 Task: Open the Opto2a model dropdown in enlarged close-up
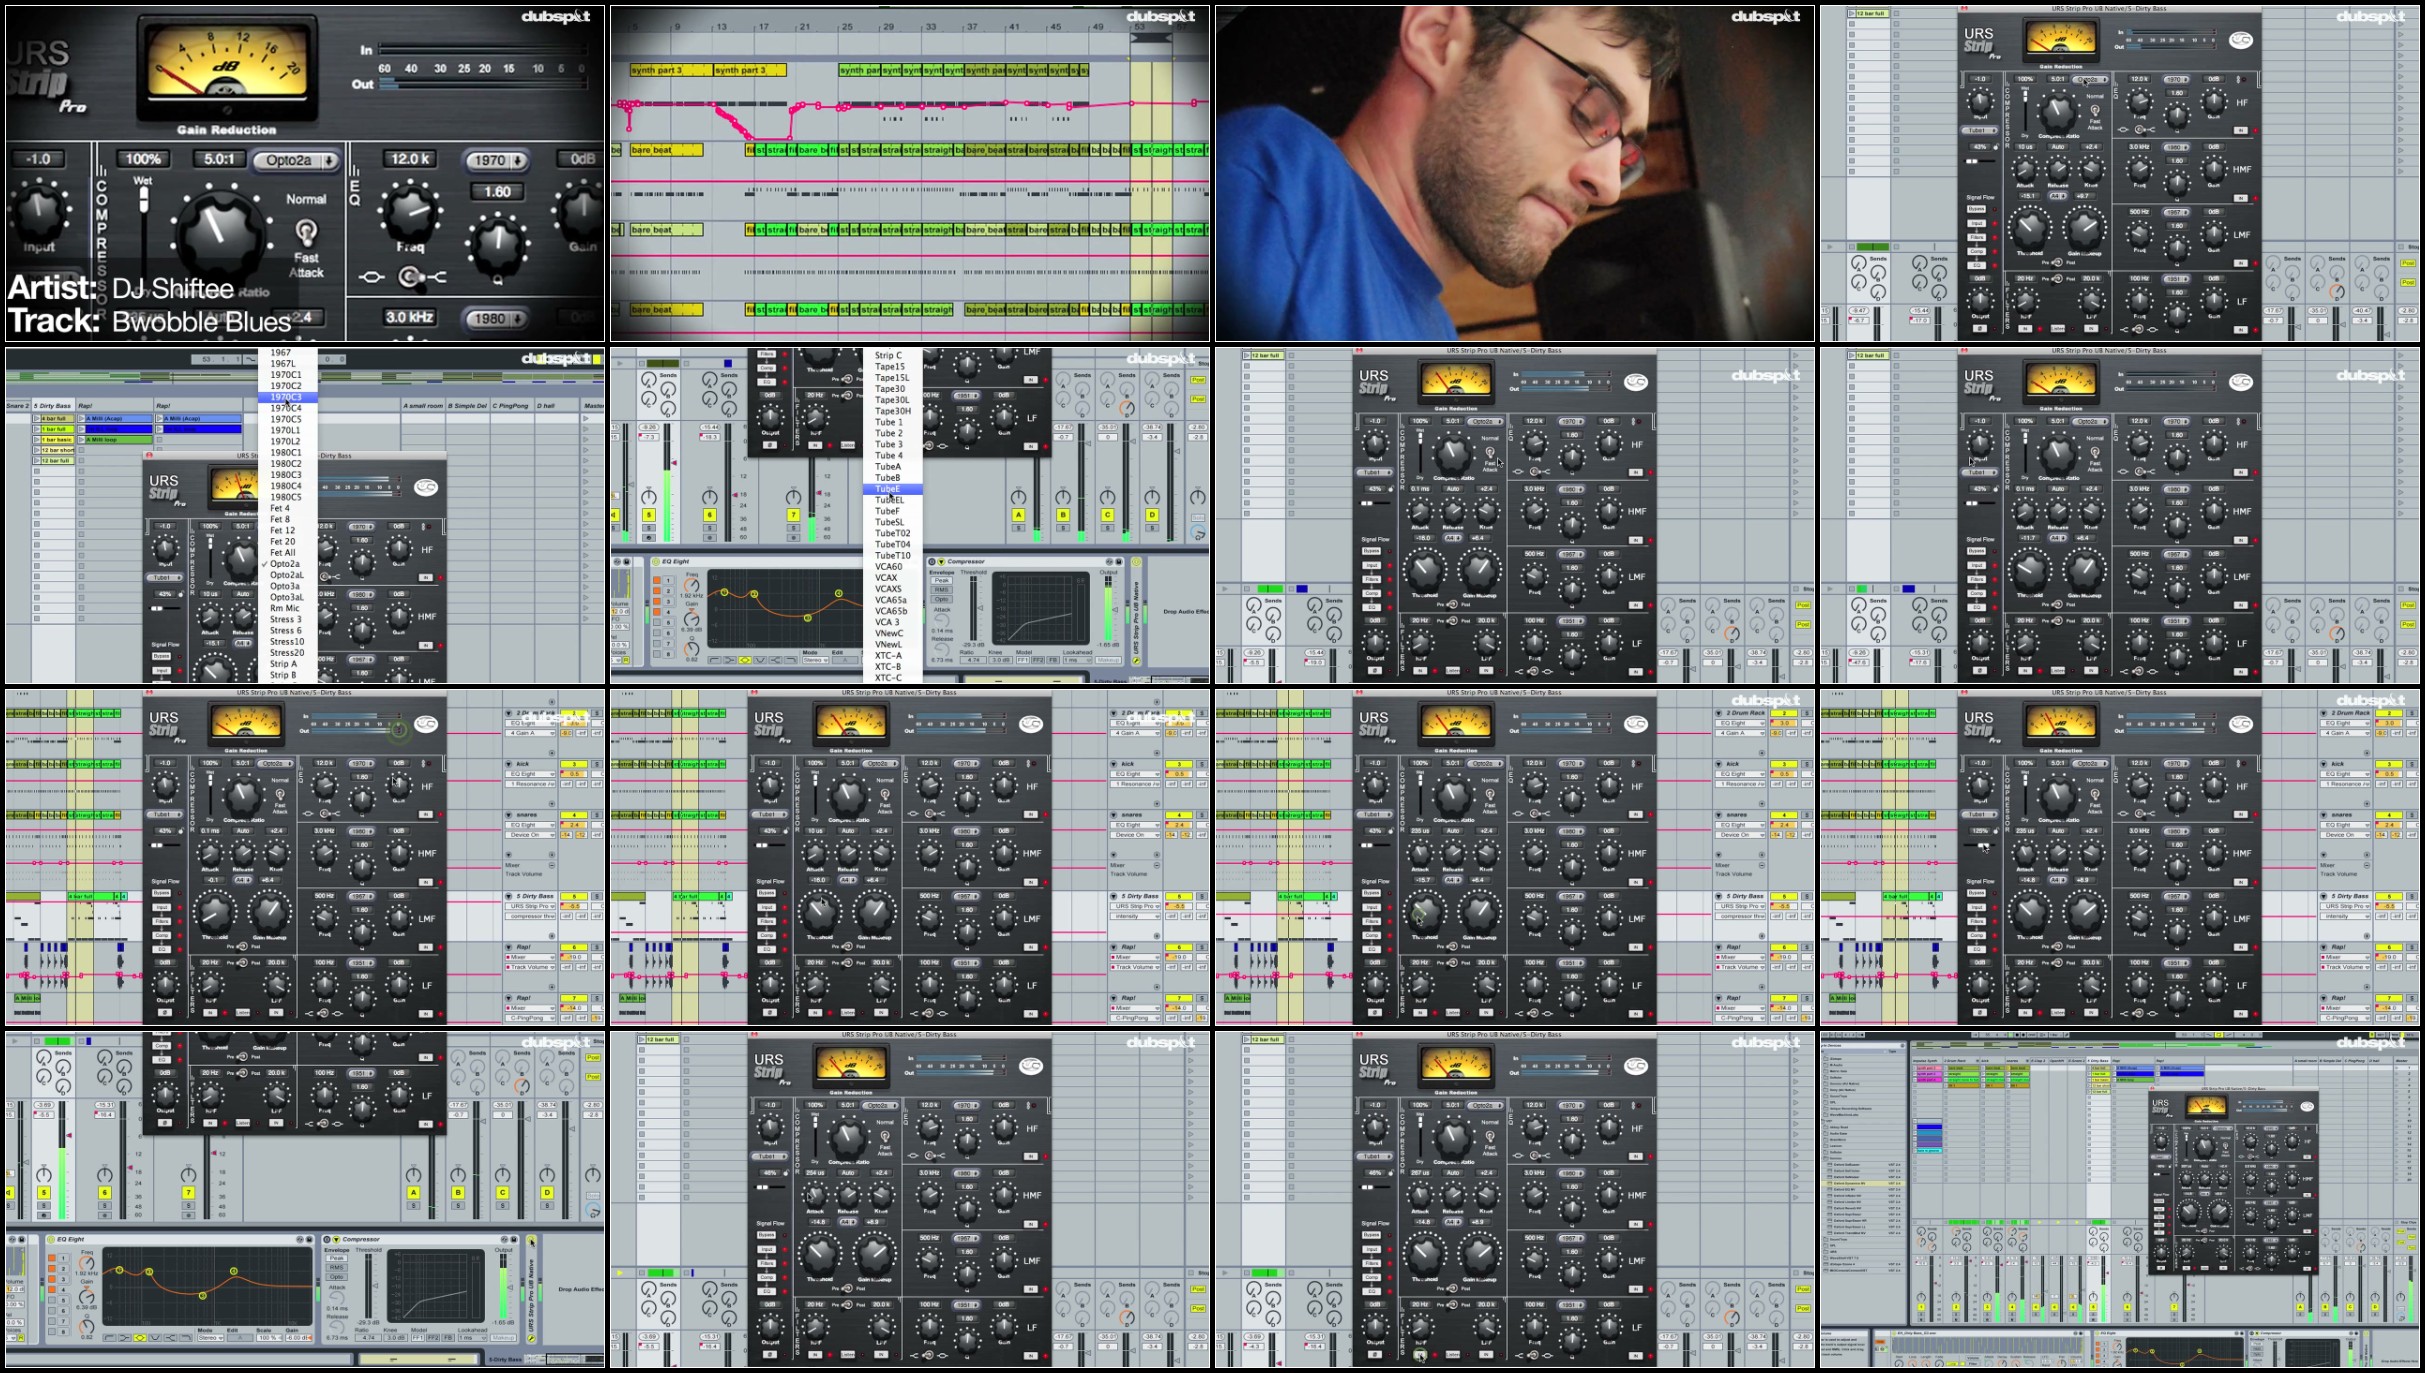coord(296,161)
